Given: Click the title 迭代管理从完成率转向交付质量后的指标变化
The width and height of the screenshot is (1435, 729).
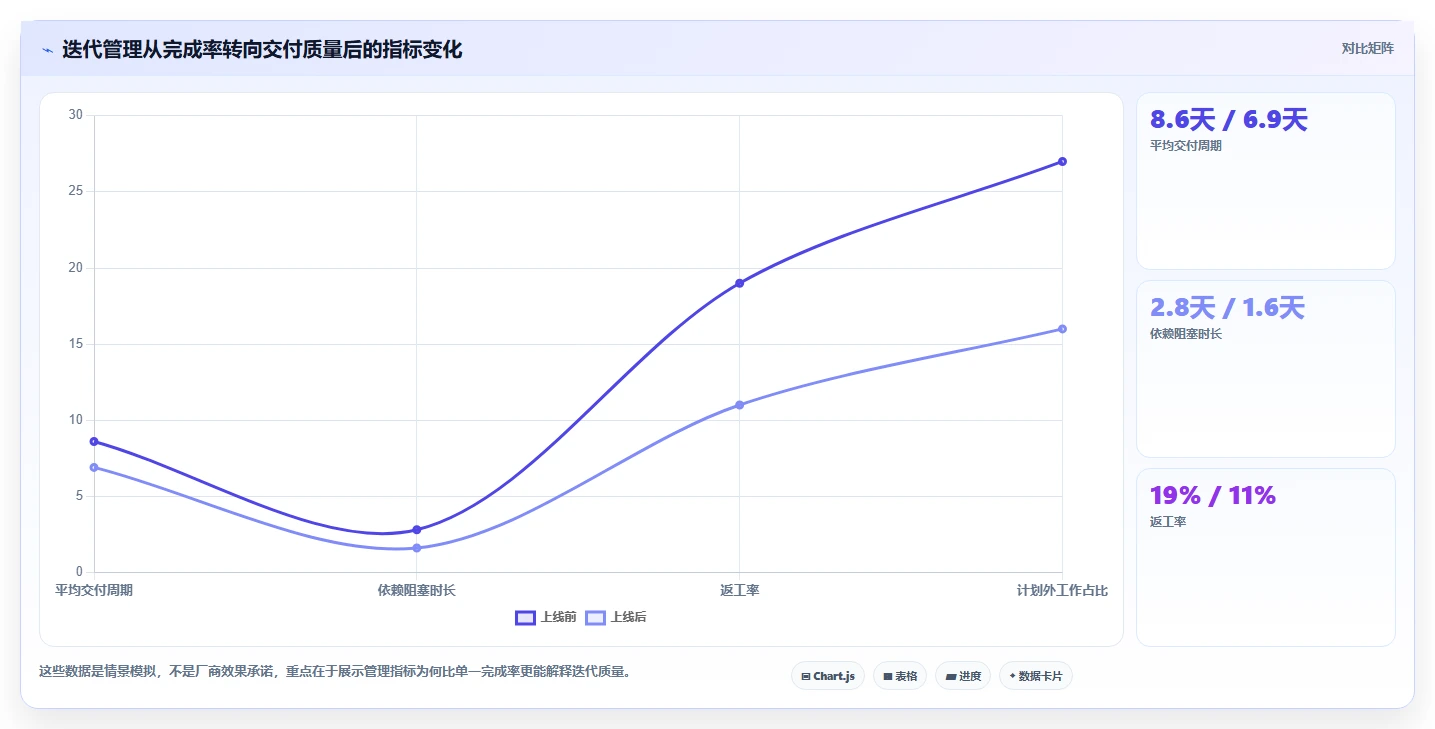Looking at the screenshot, I should click(262, 50).
